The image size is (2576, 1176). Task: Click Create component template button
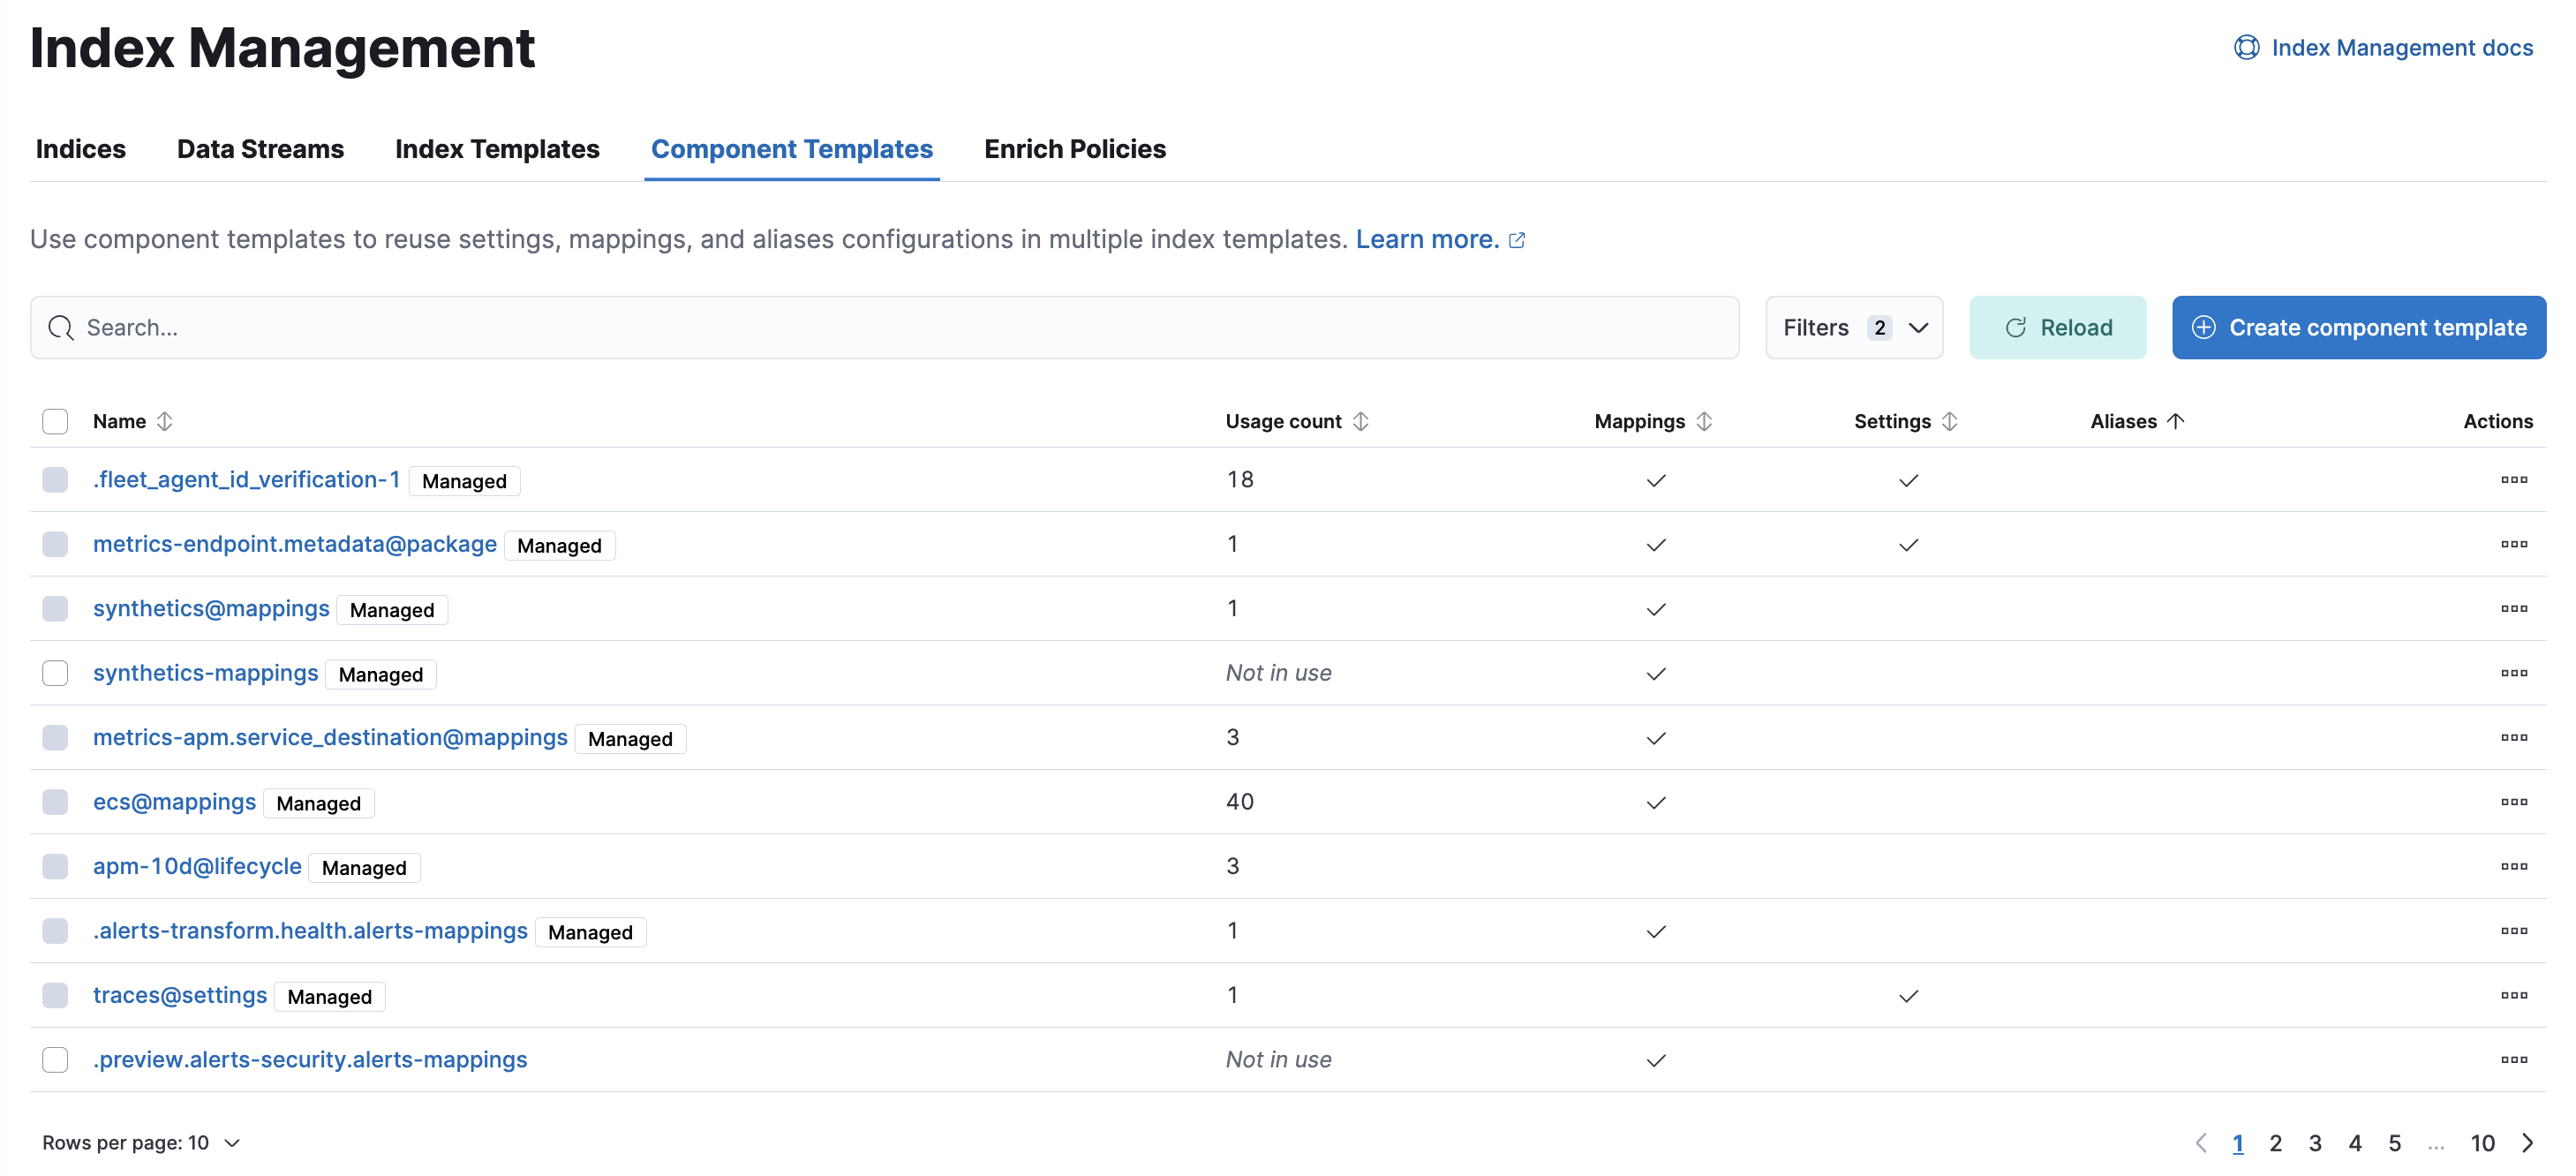click(2358, 327)
